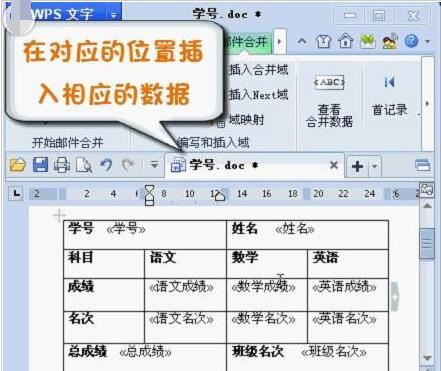The image size is (441, 371).
Task: Select 数学 header cell
Action: [x=267, y=263]
